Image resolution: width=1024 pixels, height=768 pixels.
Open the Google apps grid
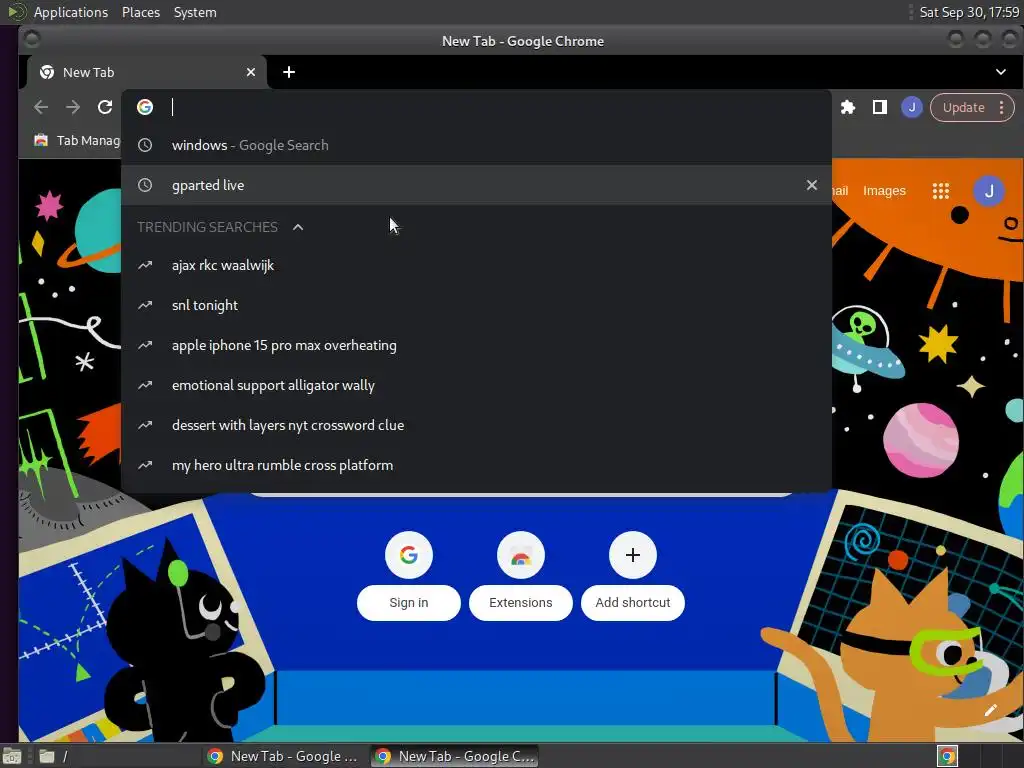click(940, 191)
